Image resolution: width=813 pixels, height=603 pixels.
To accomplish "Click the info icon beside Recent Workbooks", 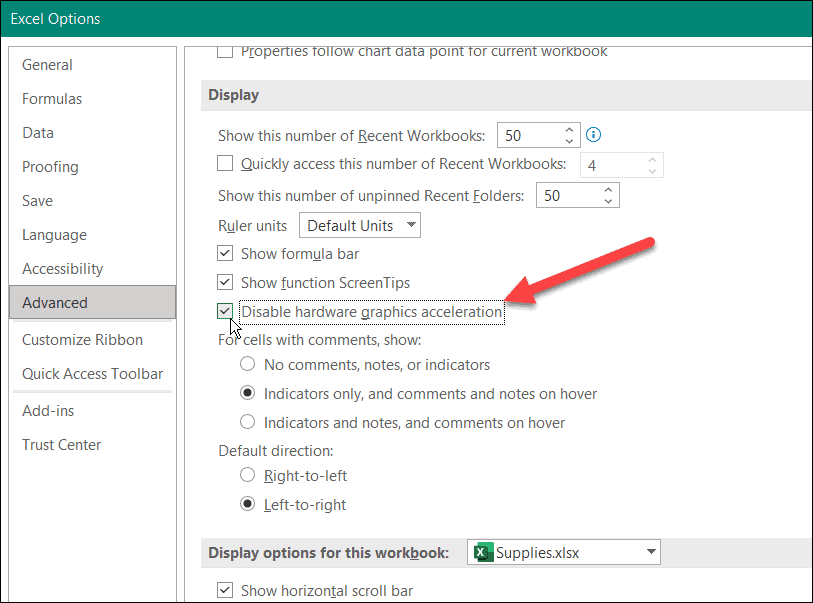I will (x=595, y=135).
